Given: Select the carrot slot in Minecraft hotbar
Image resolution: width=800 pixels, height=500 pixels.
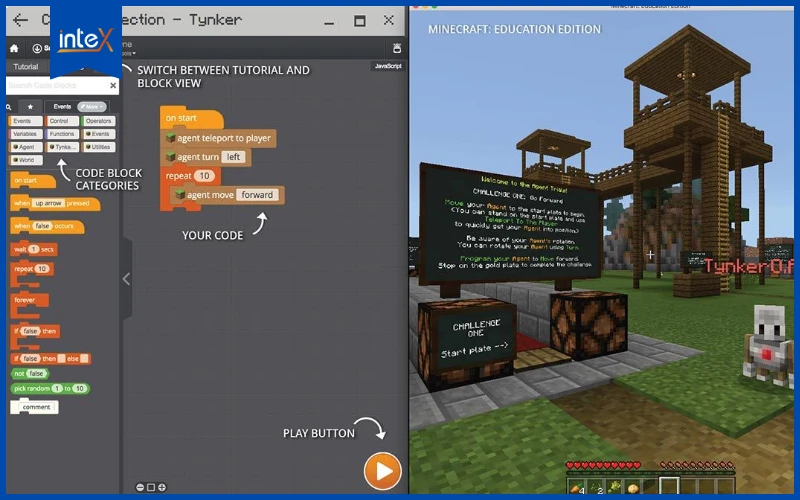Looking at the screenshot, I should pyautogui.click(x=577, y=487).
